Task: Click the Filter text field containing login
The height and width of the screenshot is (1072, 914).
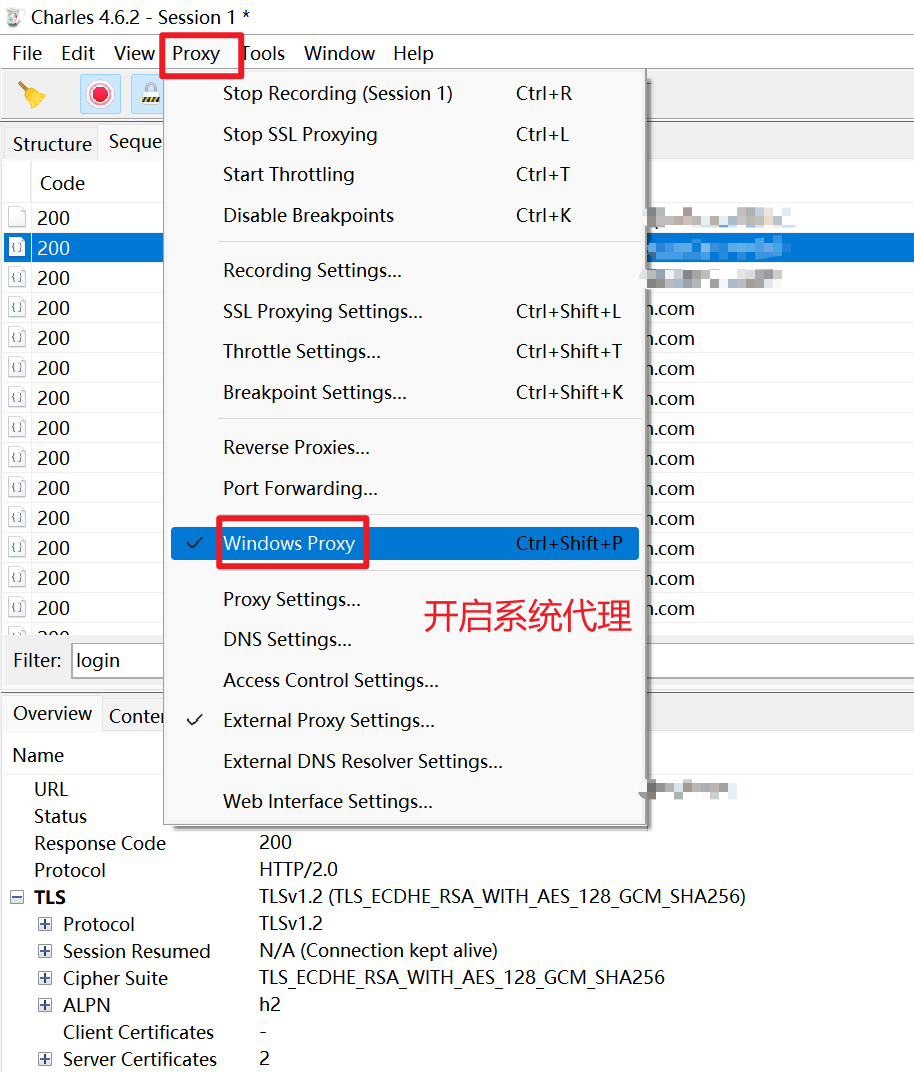Action: (x=118, y=660)
